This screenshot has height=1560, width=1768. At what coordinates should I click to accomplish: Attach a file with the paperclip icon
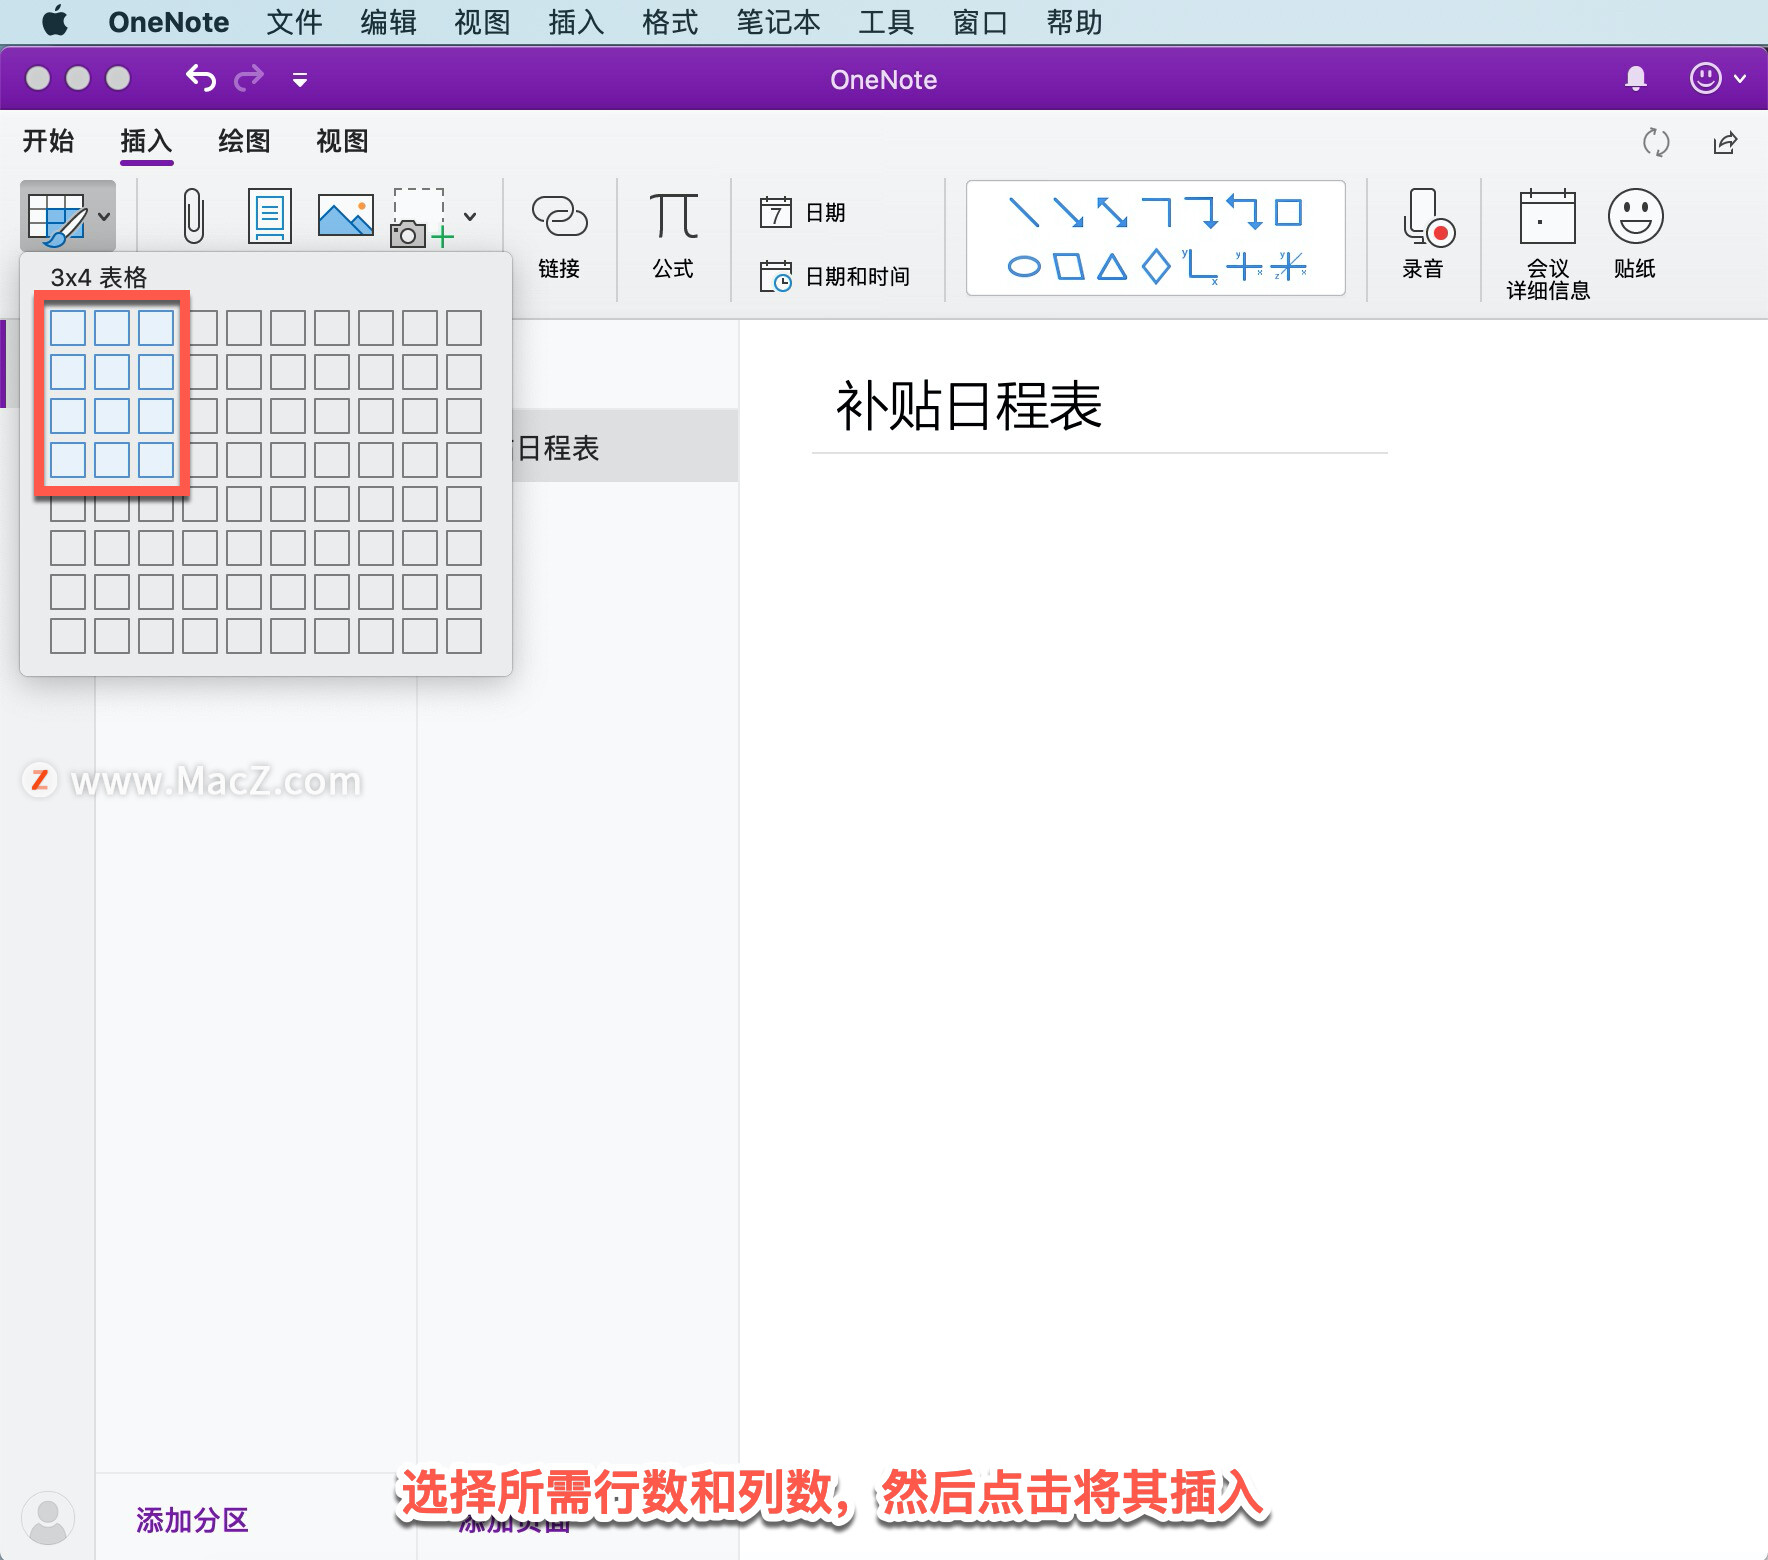194,216
